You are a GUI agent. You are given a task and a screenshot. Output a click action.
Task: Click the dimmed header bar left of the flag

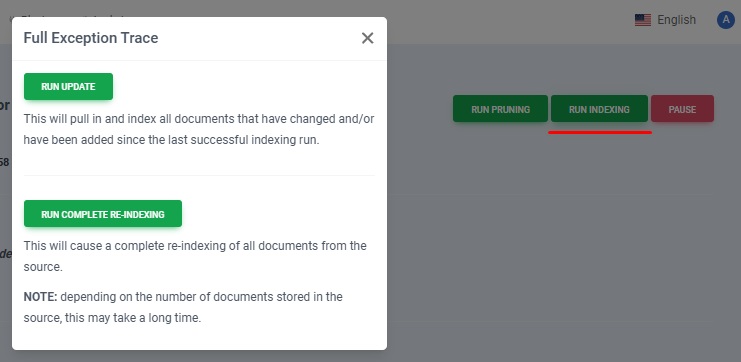(510, 22)
